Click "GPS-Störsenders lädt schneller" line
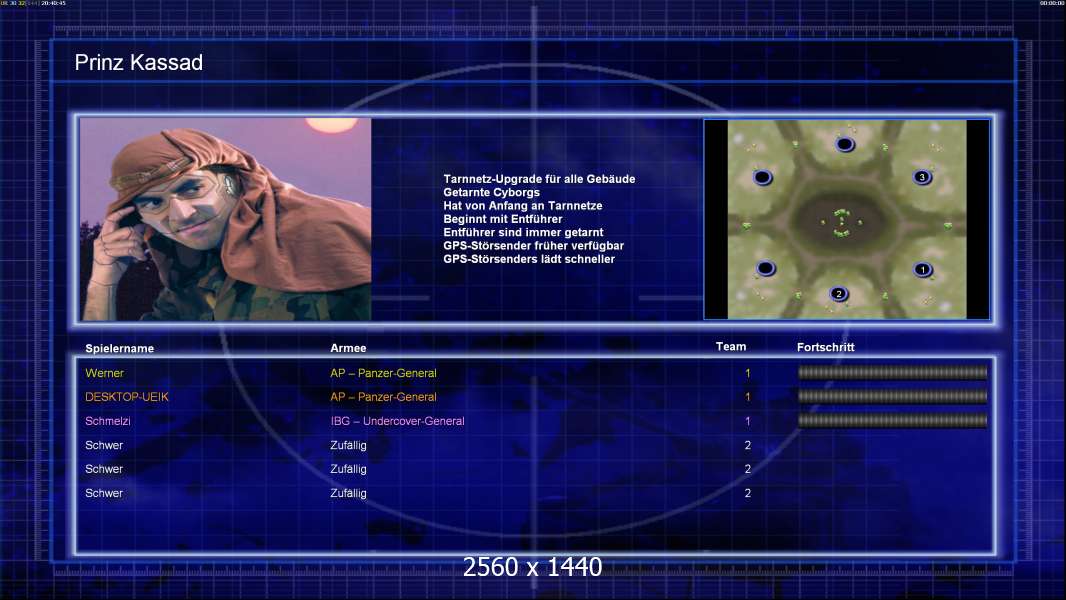Image resolution: width=1066 pixels, height=600 pixels. [529, 259]
